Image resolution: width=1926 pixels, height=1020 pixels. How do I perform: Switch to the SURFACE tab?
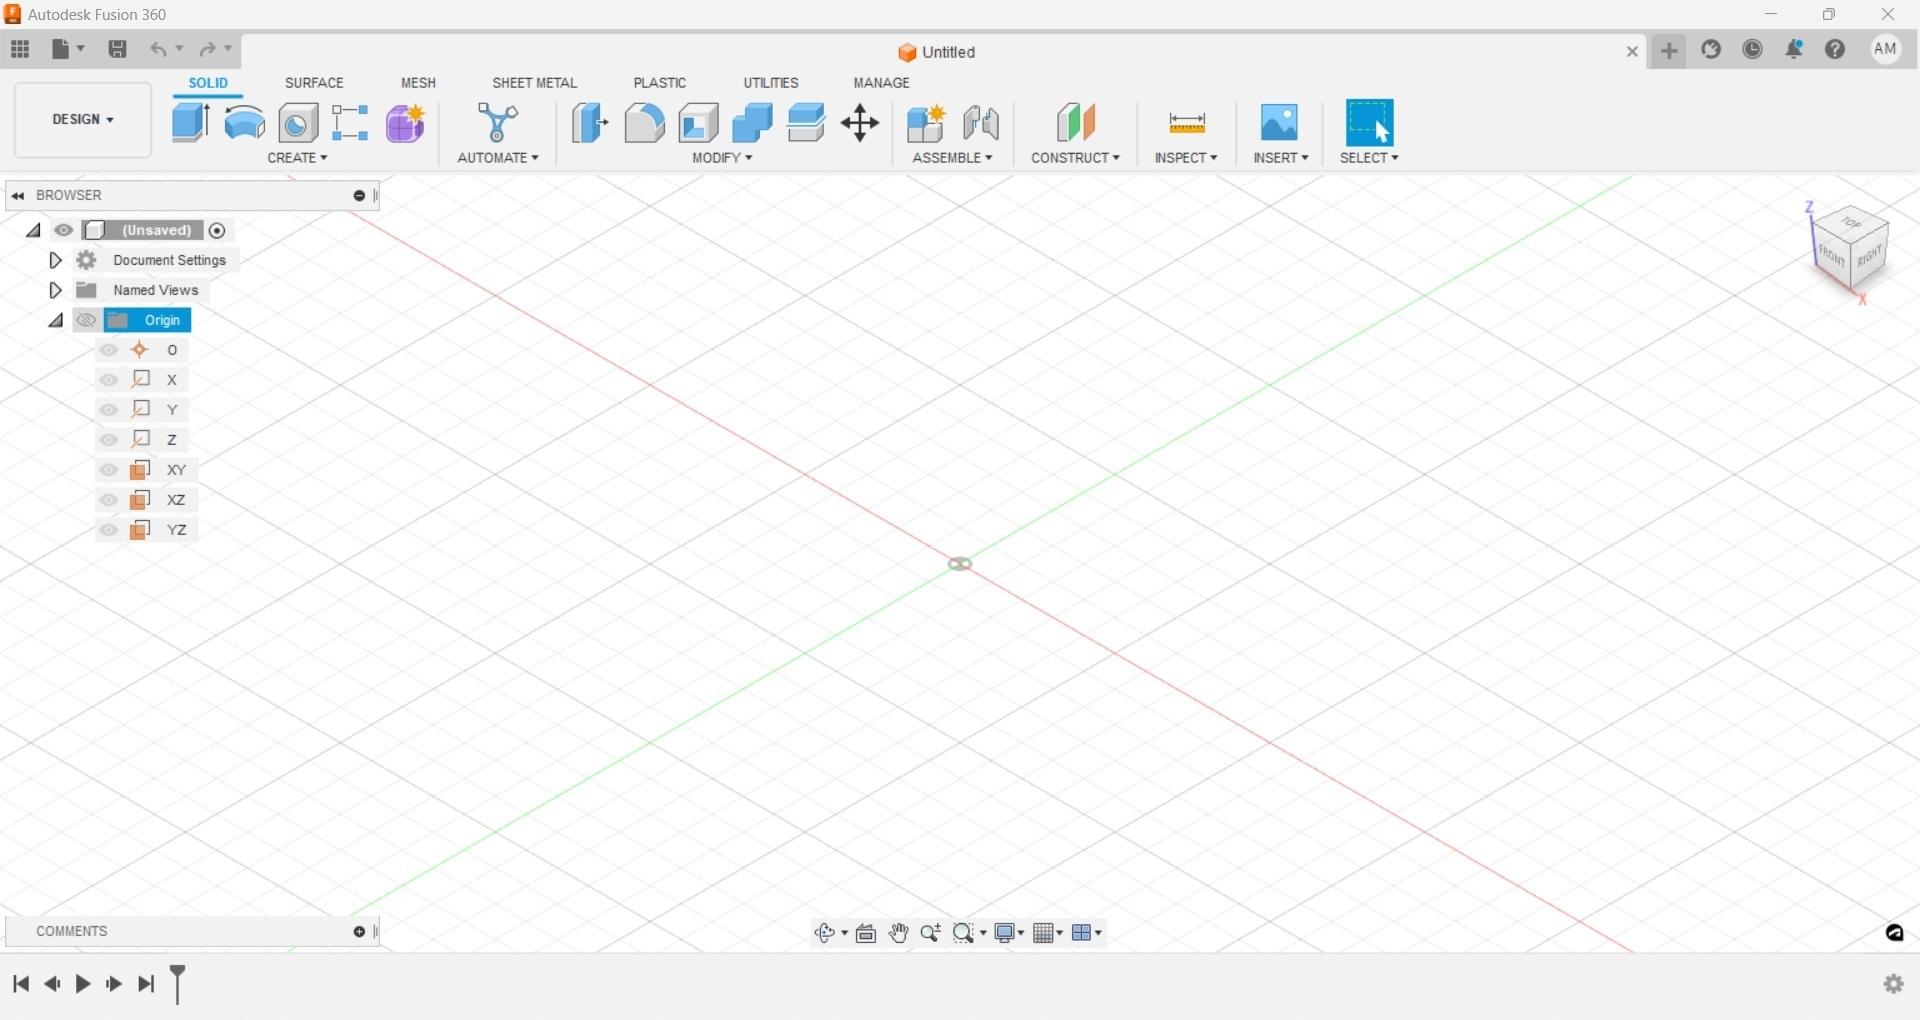tap(315, 83)
